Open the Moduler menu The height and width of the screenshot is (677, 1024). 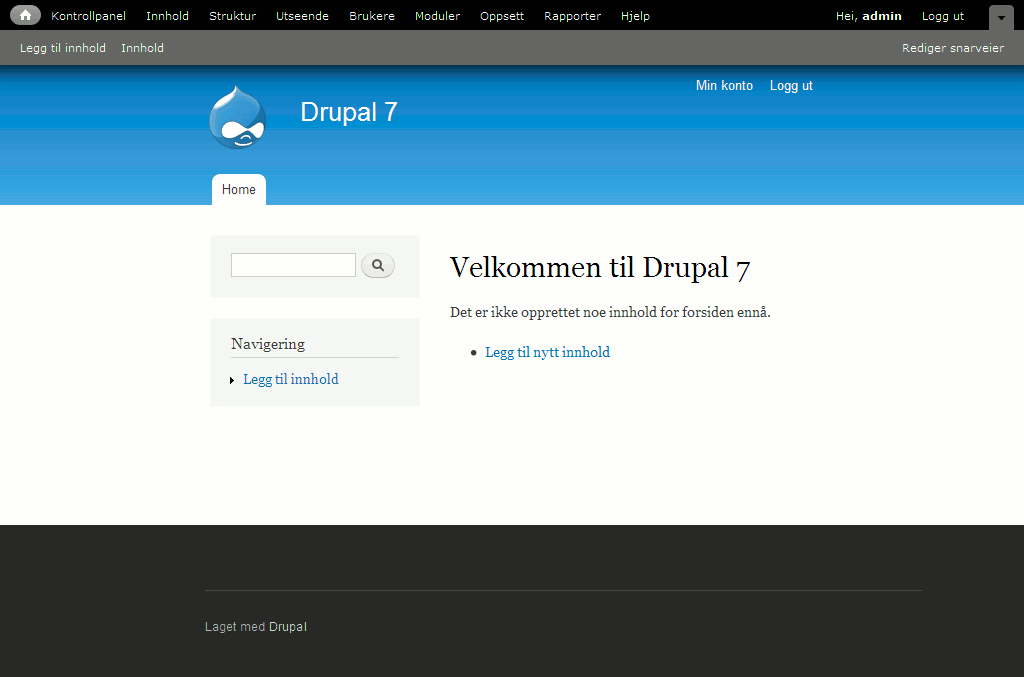pos(437,15)
